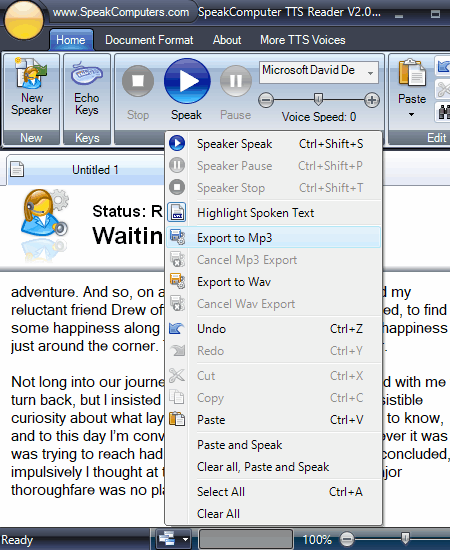450x550 pixels.
Task: Switch to the Home ribbon tab
Action: (x=71, y=40)
